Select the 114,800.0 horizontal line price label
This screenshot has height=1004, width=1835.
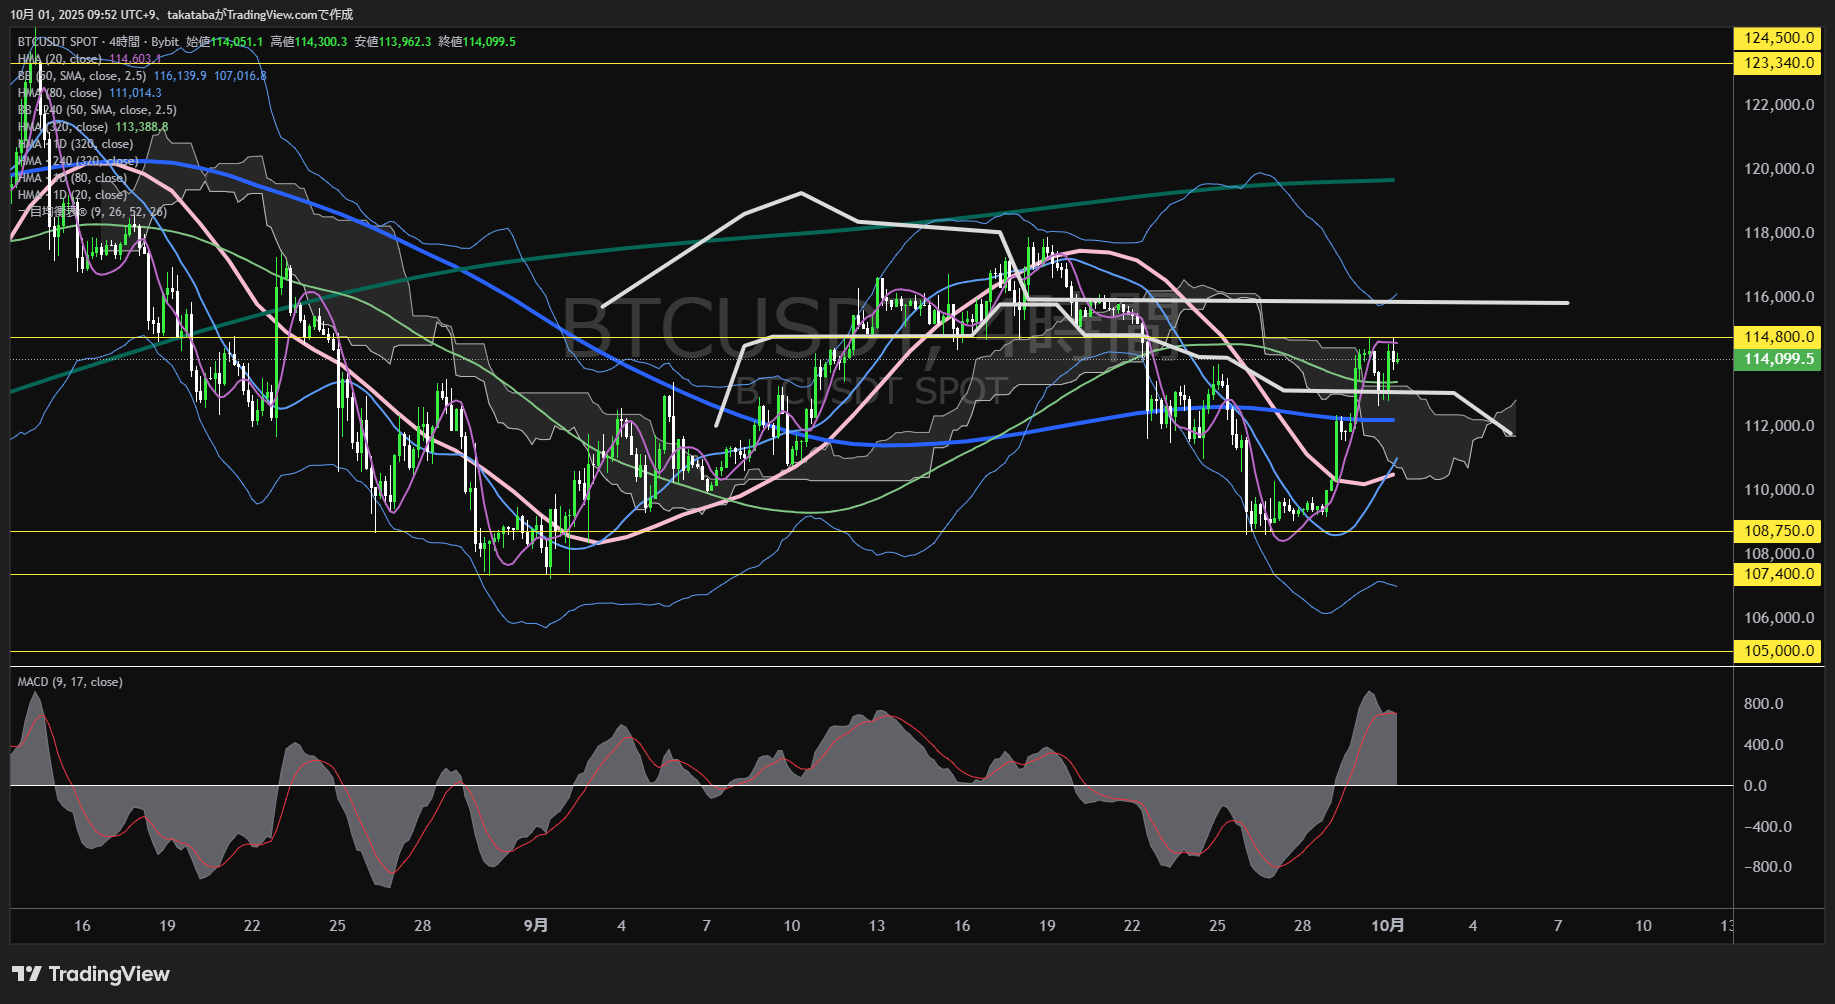[x=1777, y=337]
